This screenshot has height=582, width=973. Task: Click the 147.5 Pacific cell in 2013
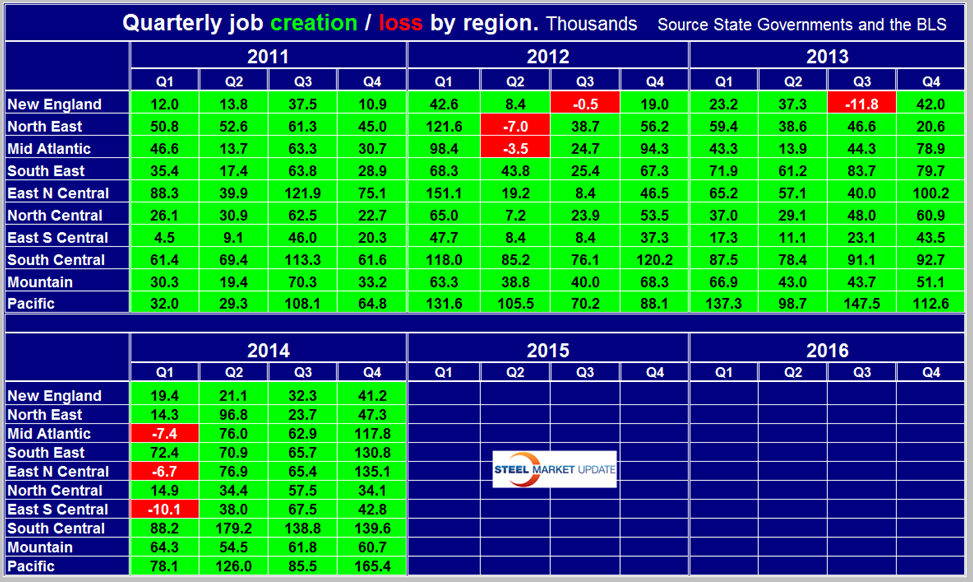click(x=861, y=304)
